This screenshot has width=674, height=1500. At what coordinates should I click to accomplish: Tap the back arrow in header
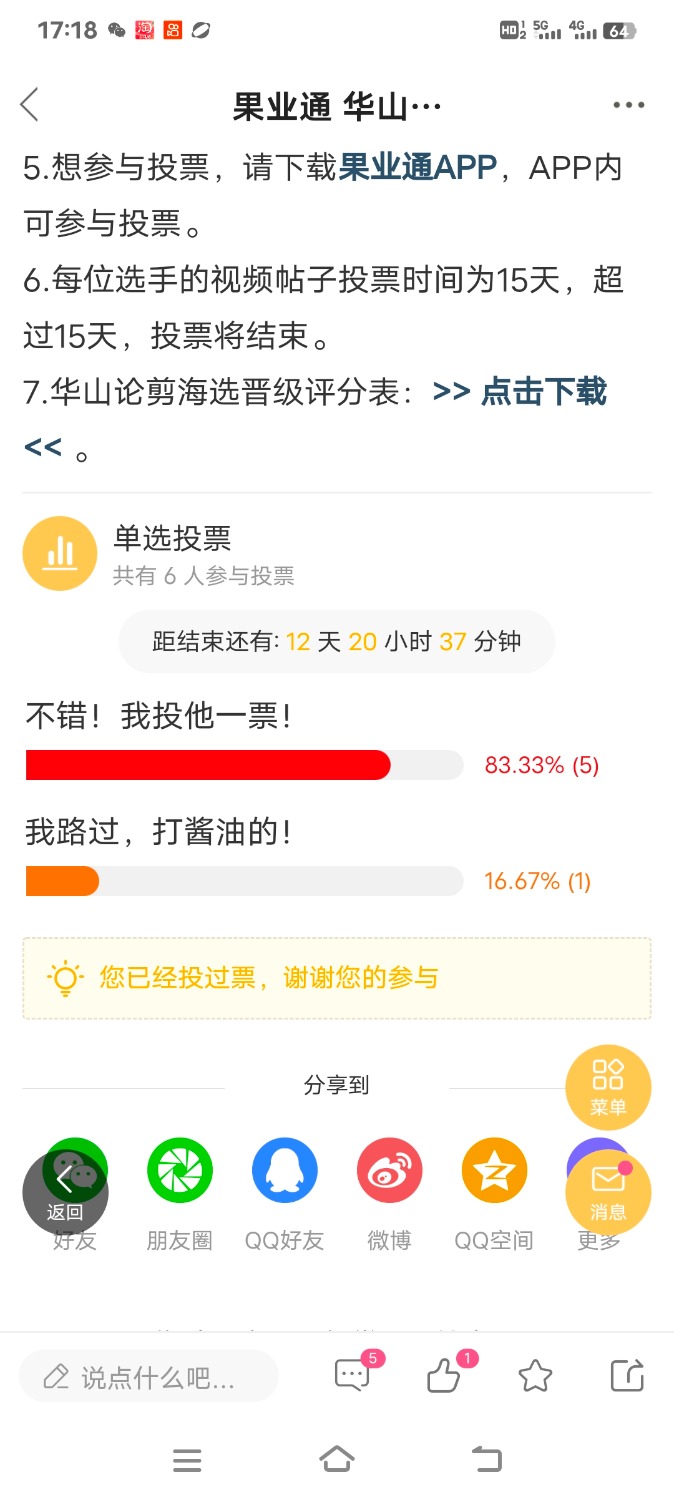click(29, 104)
